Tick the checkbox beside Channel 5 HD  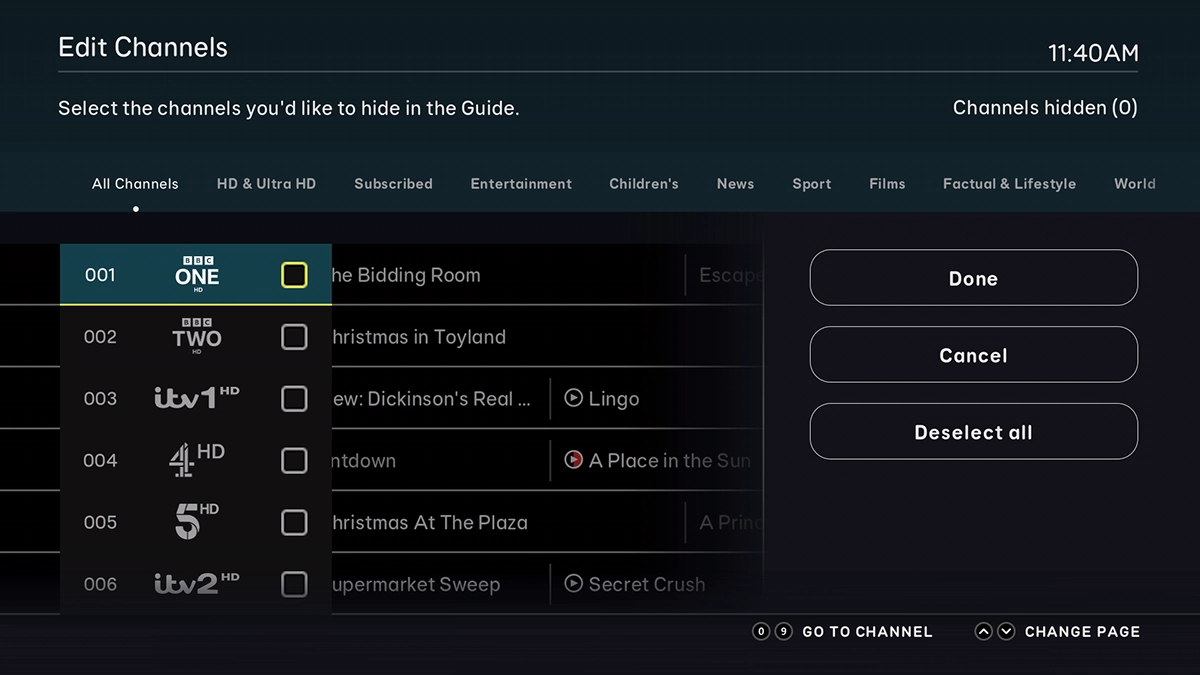[294, 522]
